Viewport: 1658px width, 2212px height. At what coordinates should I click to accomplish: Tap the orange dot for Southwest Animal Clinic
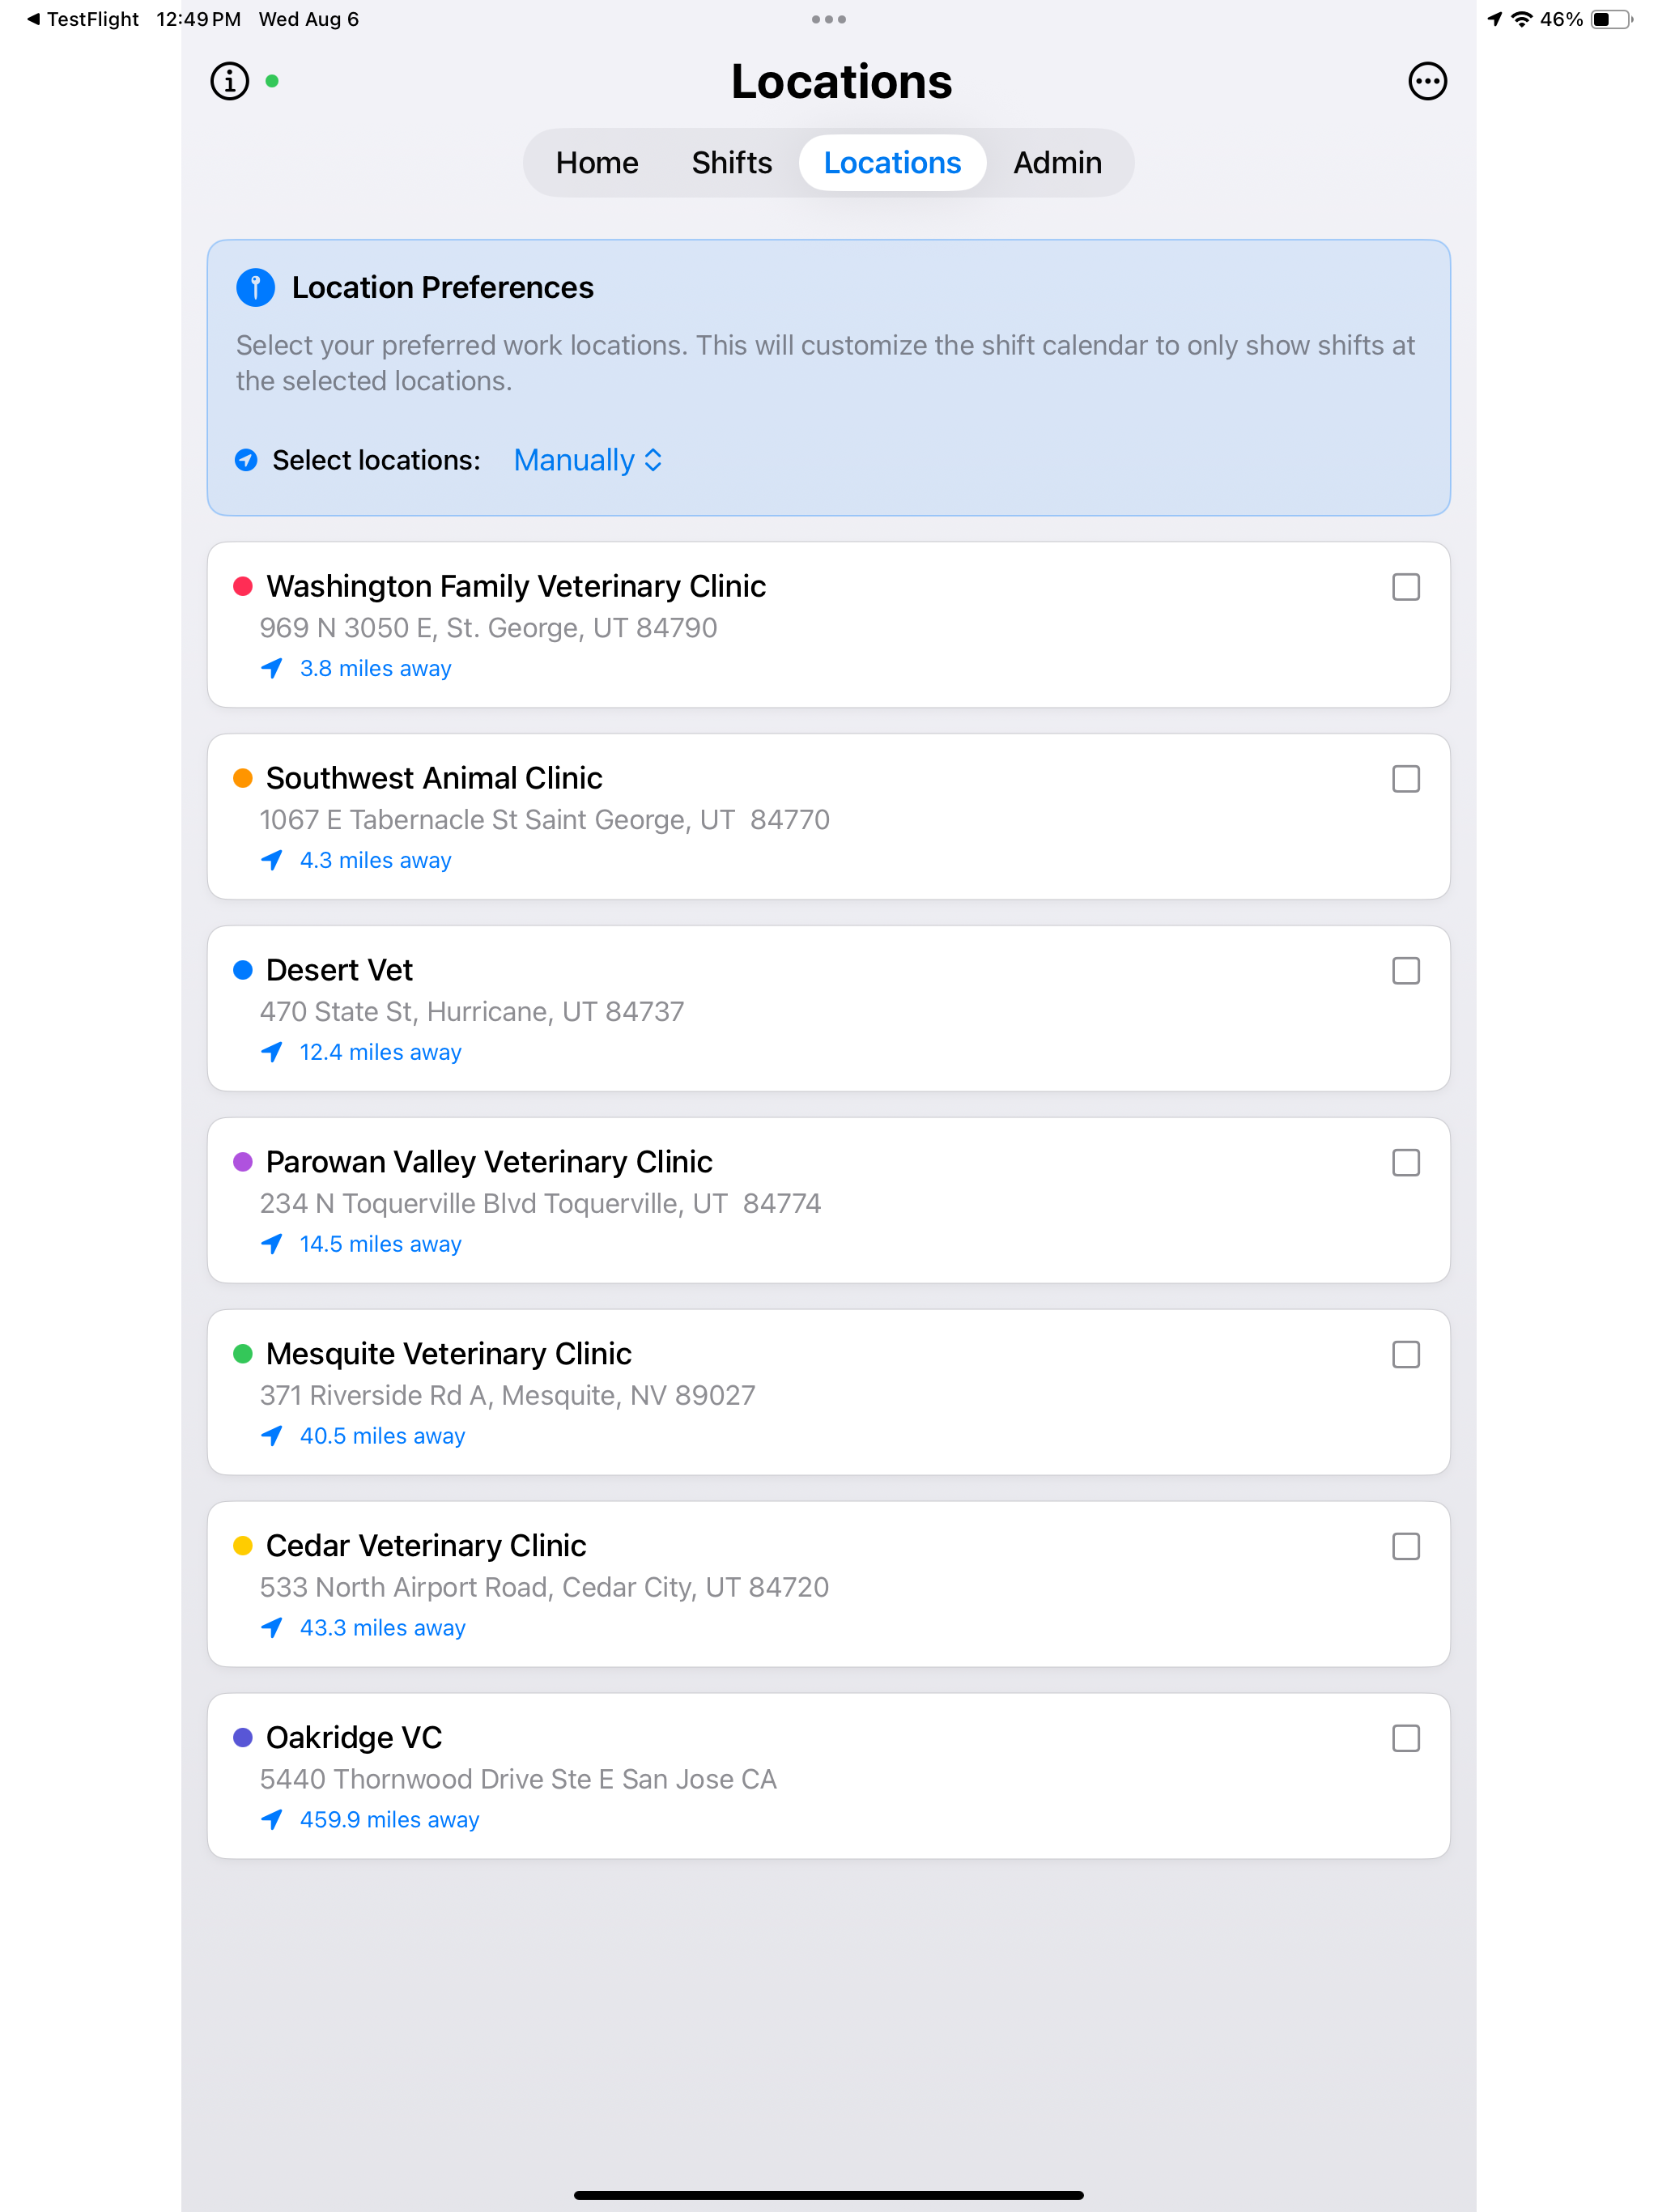tap(242, 778)
